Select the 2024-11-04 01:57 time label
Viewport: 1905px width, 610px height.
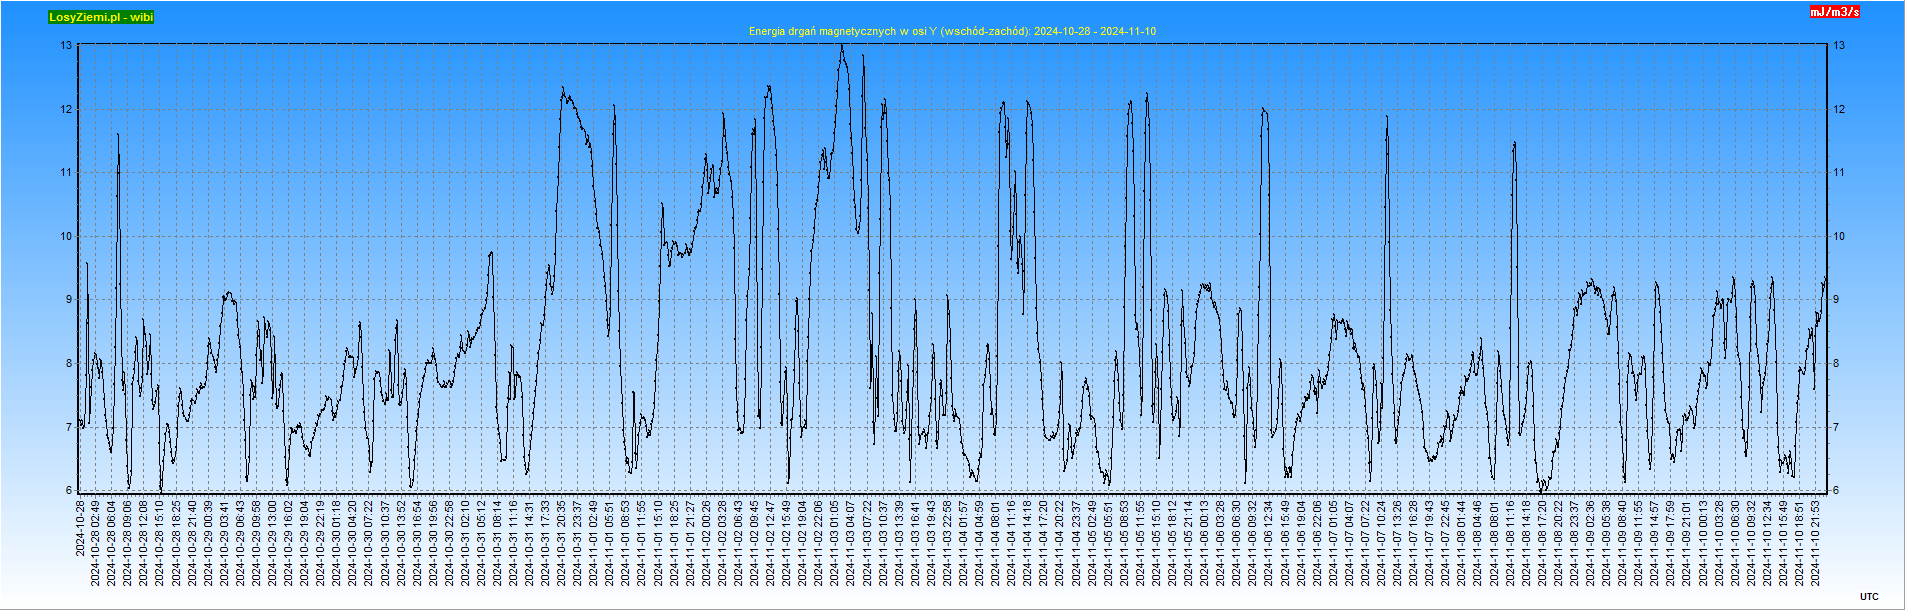[x=964, y=543]
